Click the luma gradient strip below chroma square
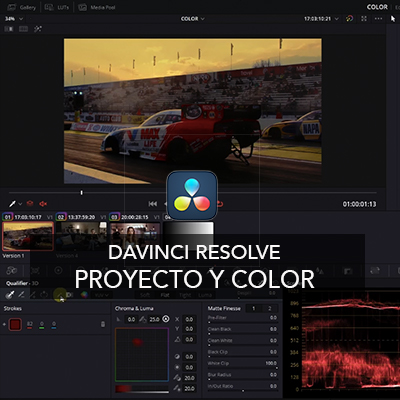 point(142,389)
